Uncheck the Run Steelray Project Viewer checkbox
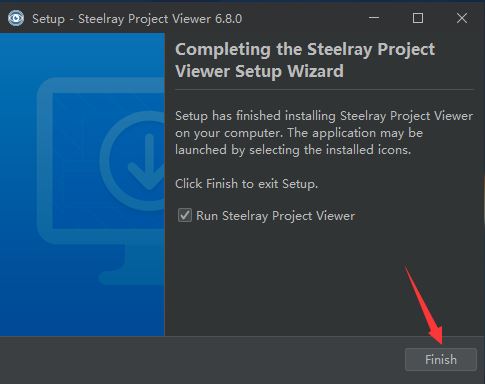The height and width of the screenshot is (384, 485). pyautogui.click(x=185, y=215)
